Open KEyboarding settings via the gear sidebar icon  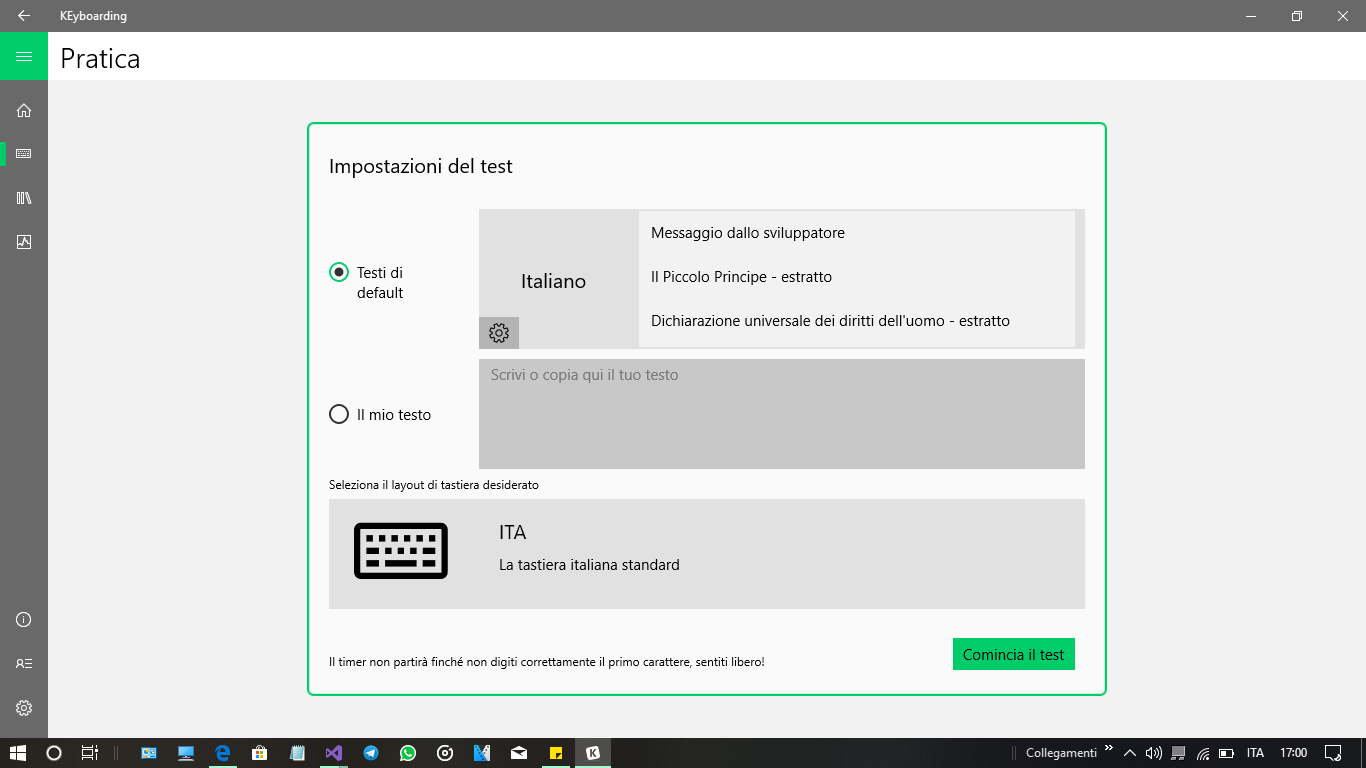point(23,708)
